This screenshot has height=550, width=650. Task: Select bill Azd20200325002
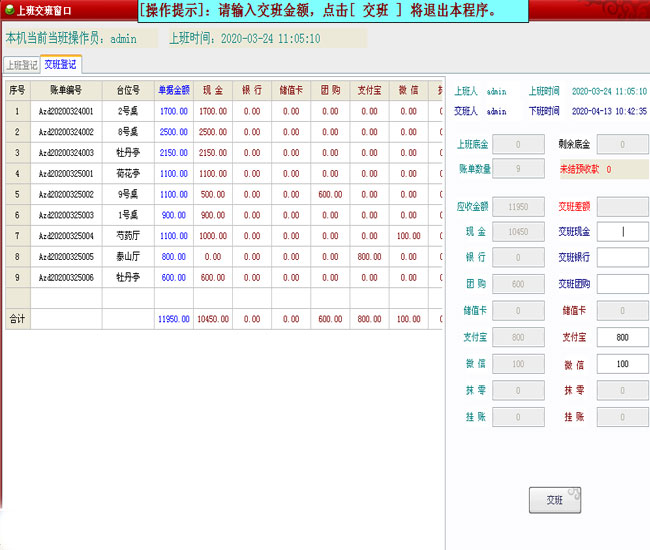(x=66, y=194)
